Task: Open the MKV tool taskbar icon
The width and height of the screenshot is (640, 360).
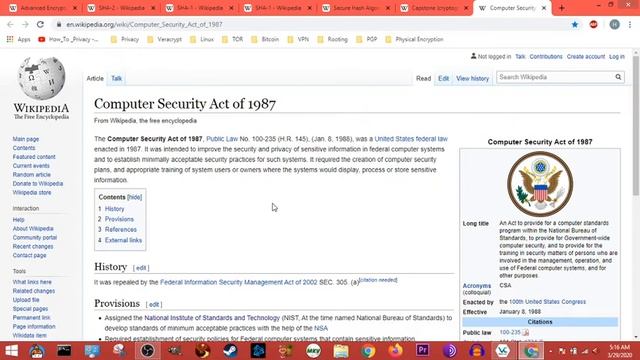Action: (313, 351)
